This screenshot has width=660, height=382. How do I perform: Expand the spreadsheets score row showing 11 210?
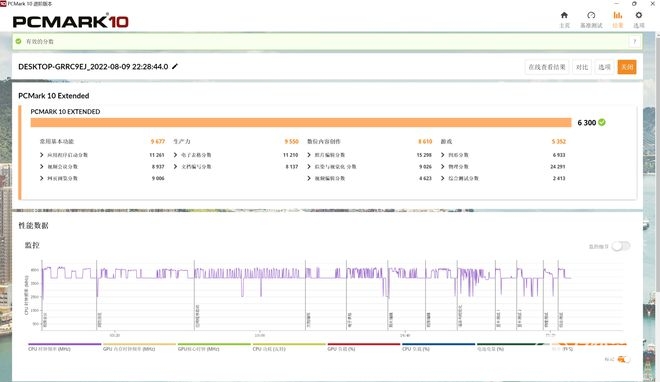236,155
